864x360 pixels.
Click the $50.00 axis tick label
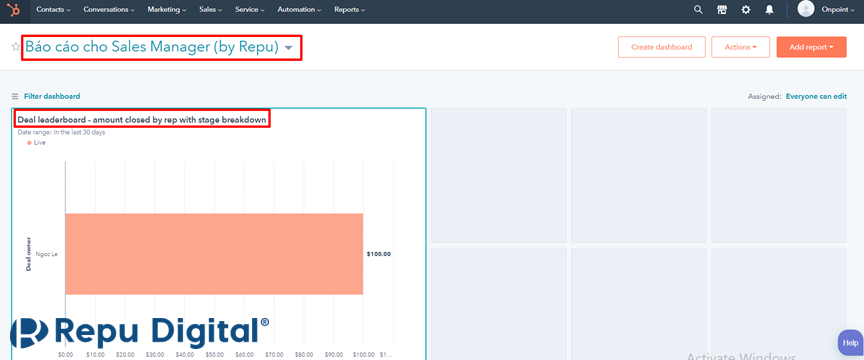pyautogui.click(x=214, y=354)
